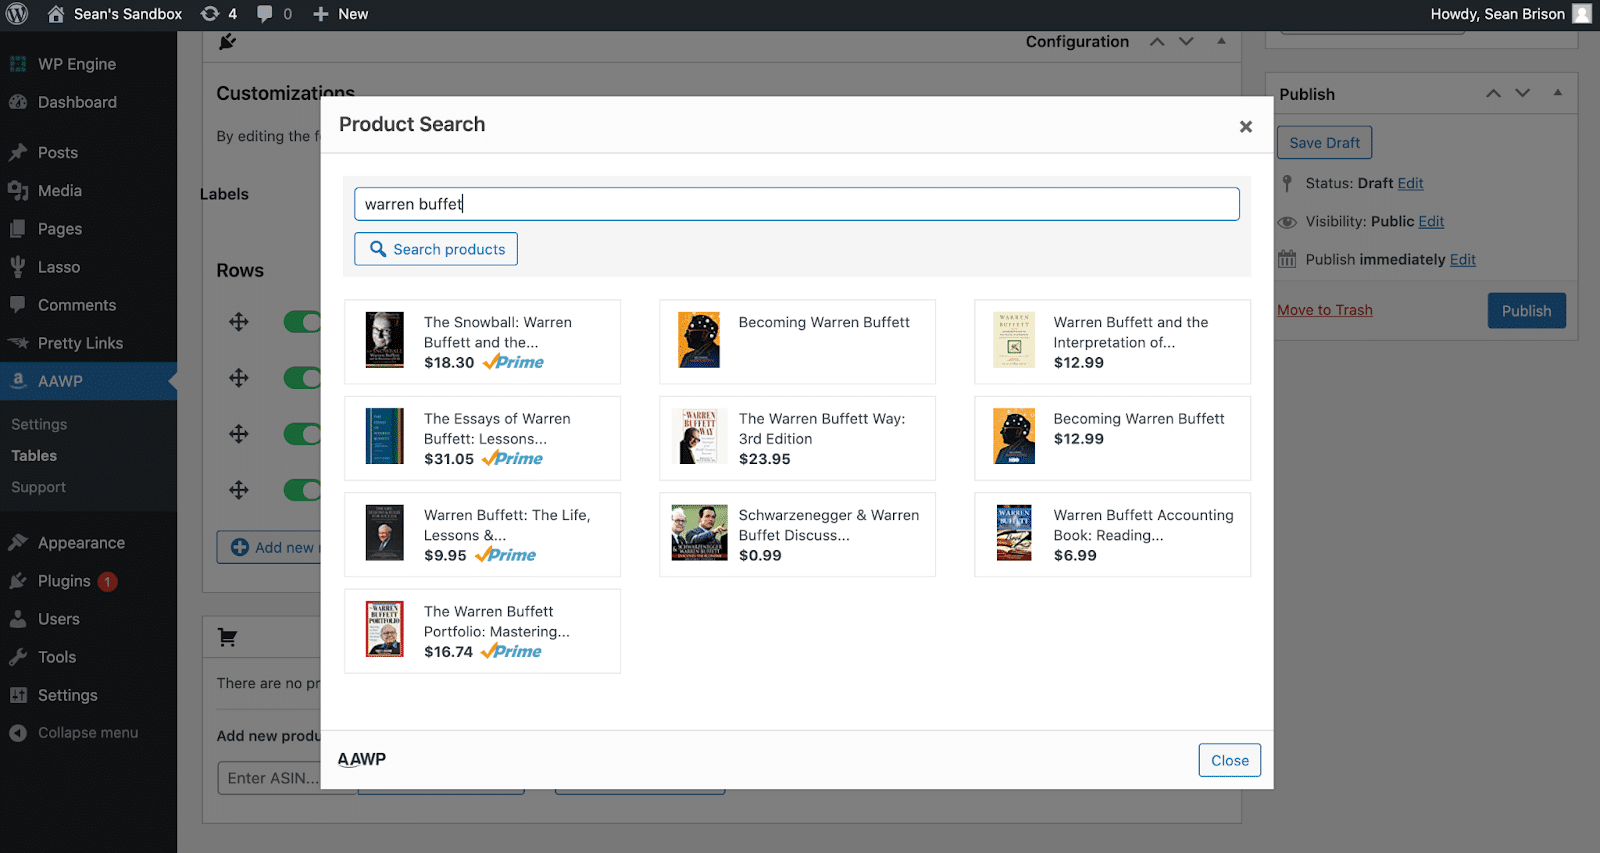Screen dimensions: 1600x853
Task: Open AAWP Tables submenu
Action: pyautogui.click(x=34, y=455)
